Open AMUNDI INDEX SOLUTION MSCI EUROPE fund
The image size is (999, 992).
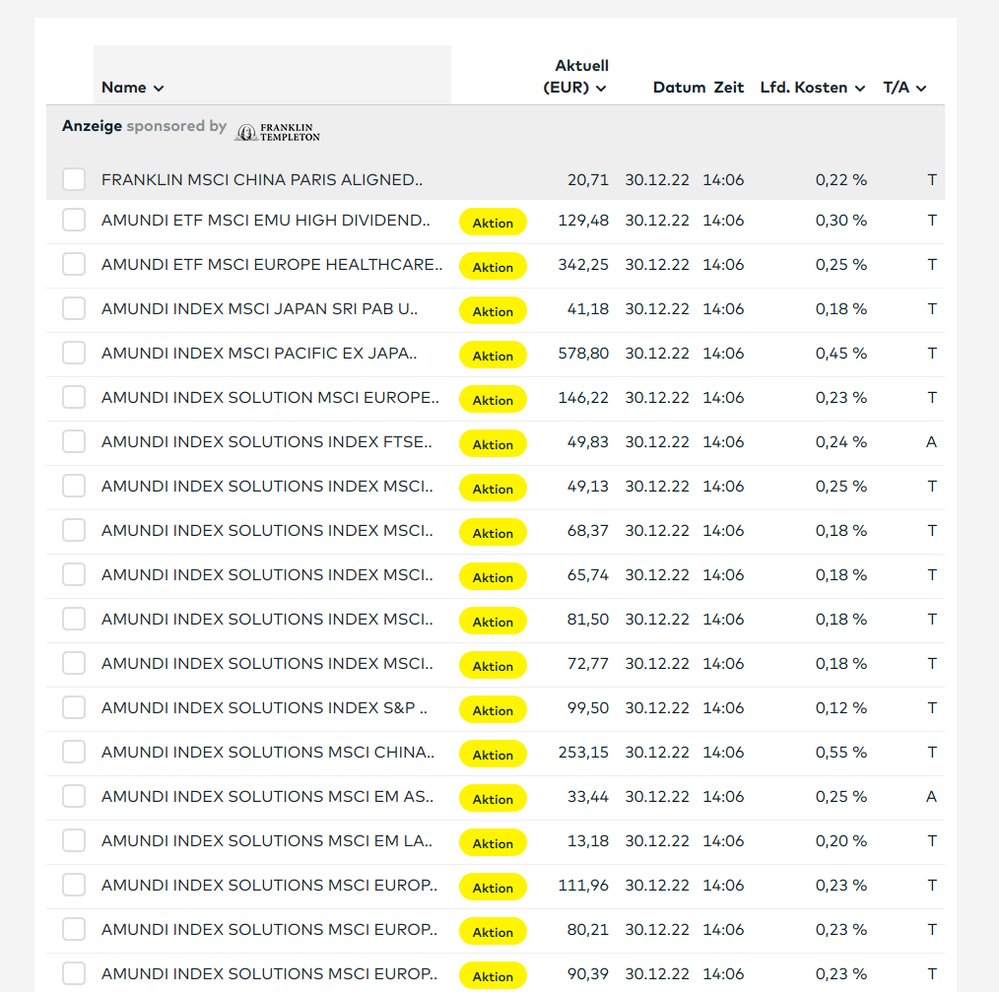(x=271, y=398)
